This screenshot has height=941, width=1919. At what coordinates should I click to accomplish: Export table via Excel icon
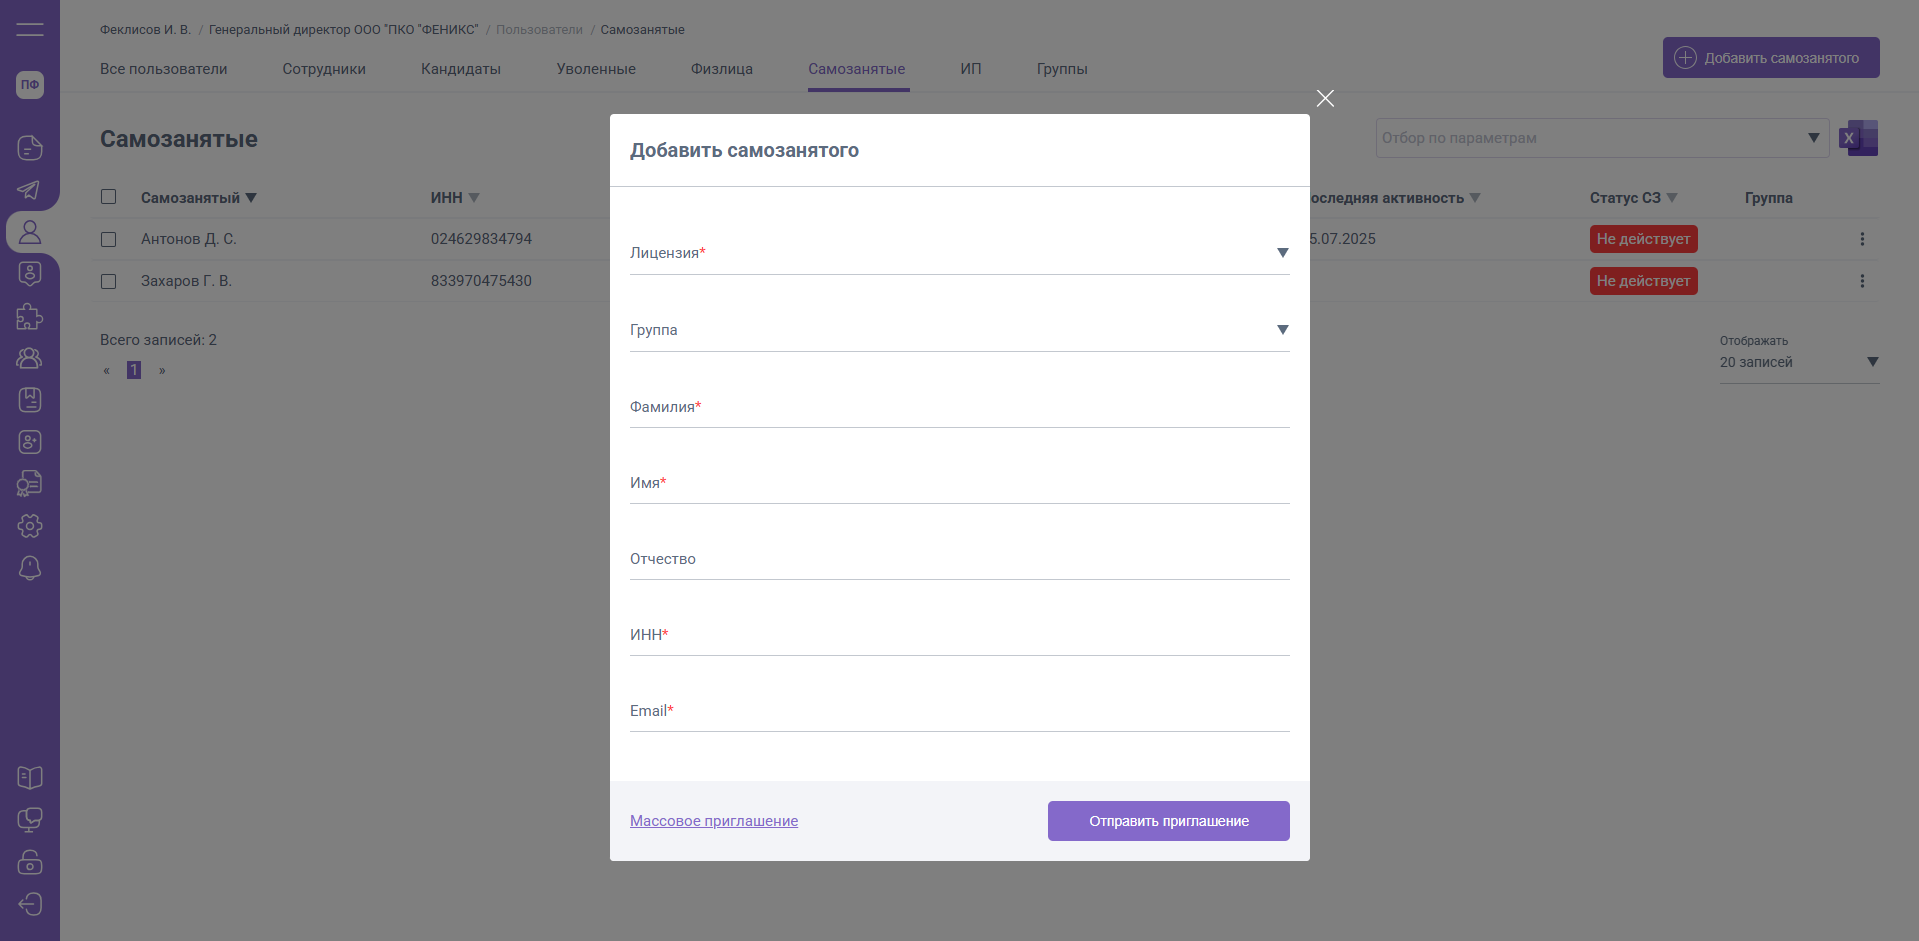tap(1859, 138)
